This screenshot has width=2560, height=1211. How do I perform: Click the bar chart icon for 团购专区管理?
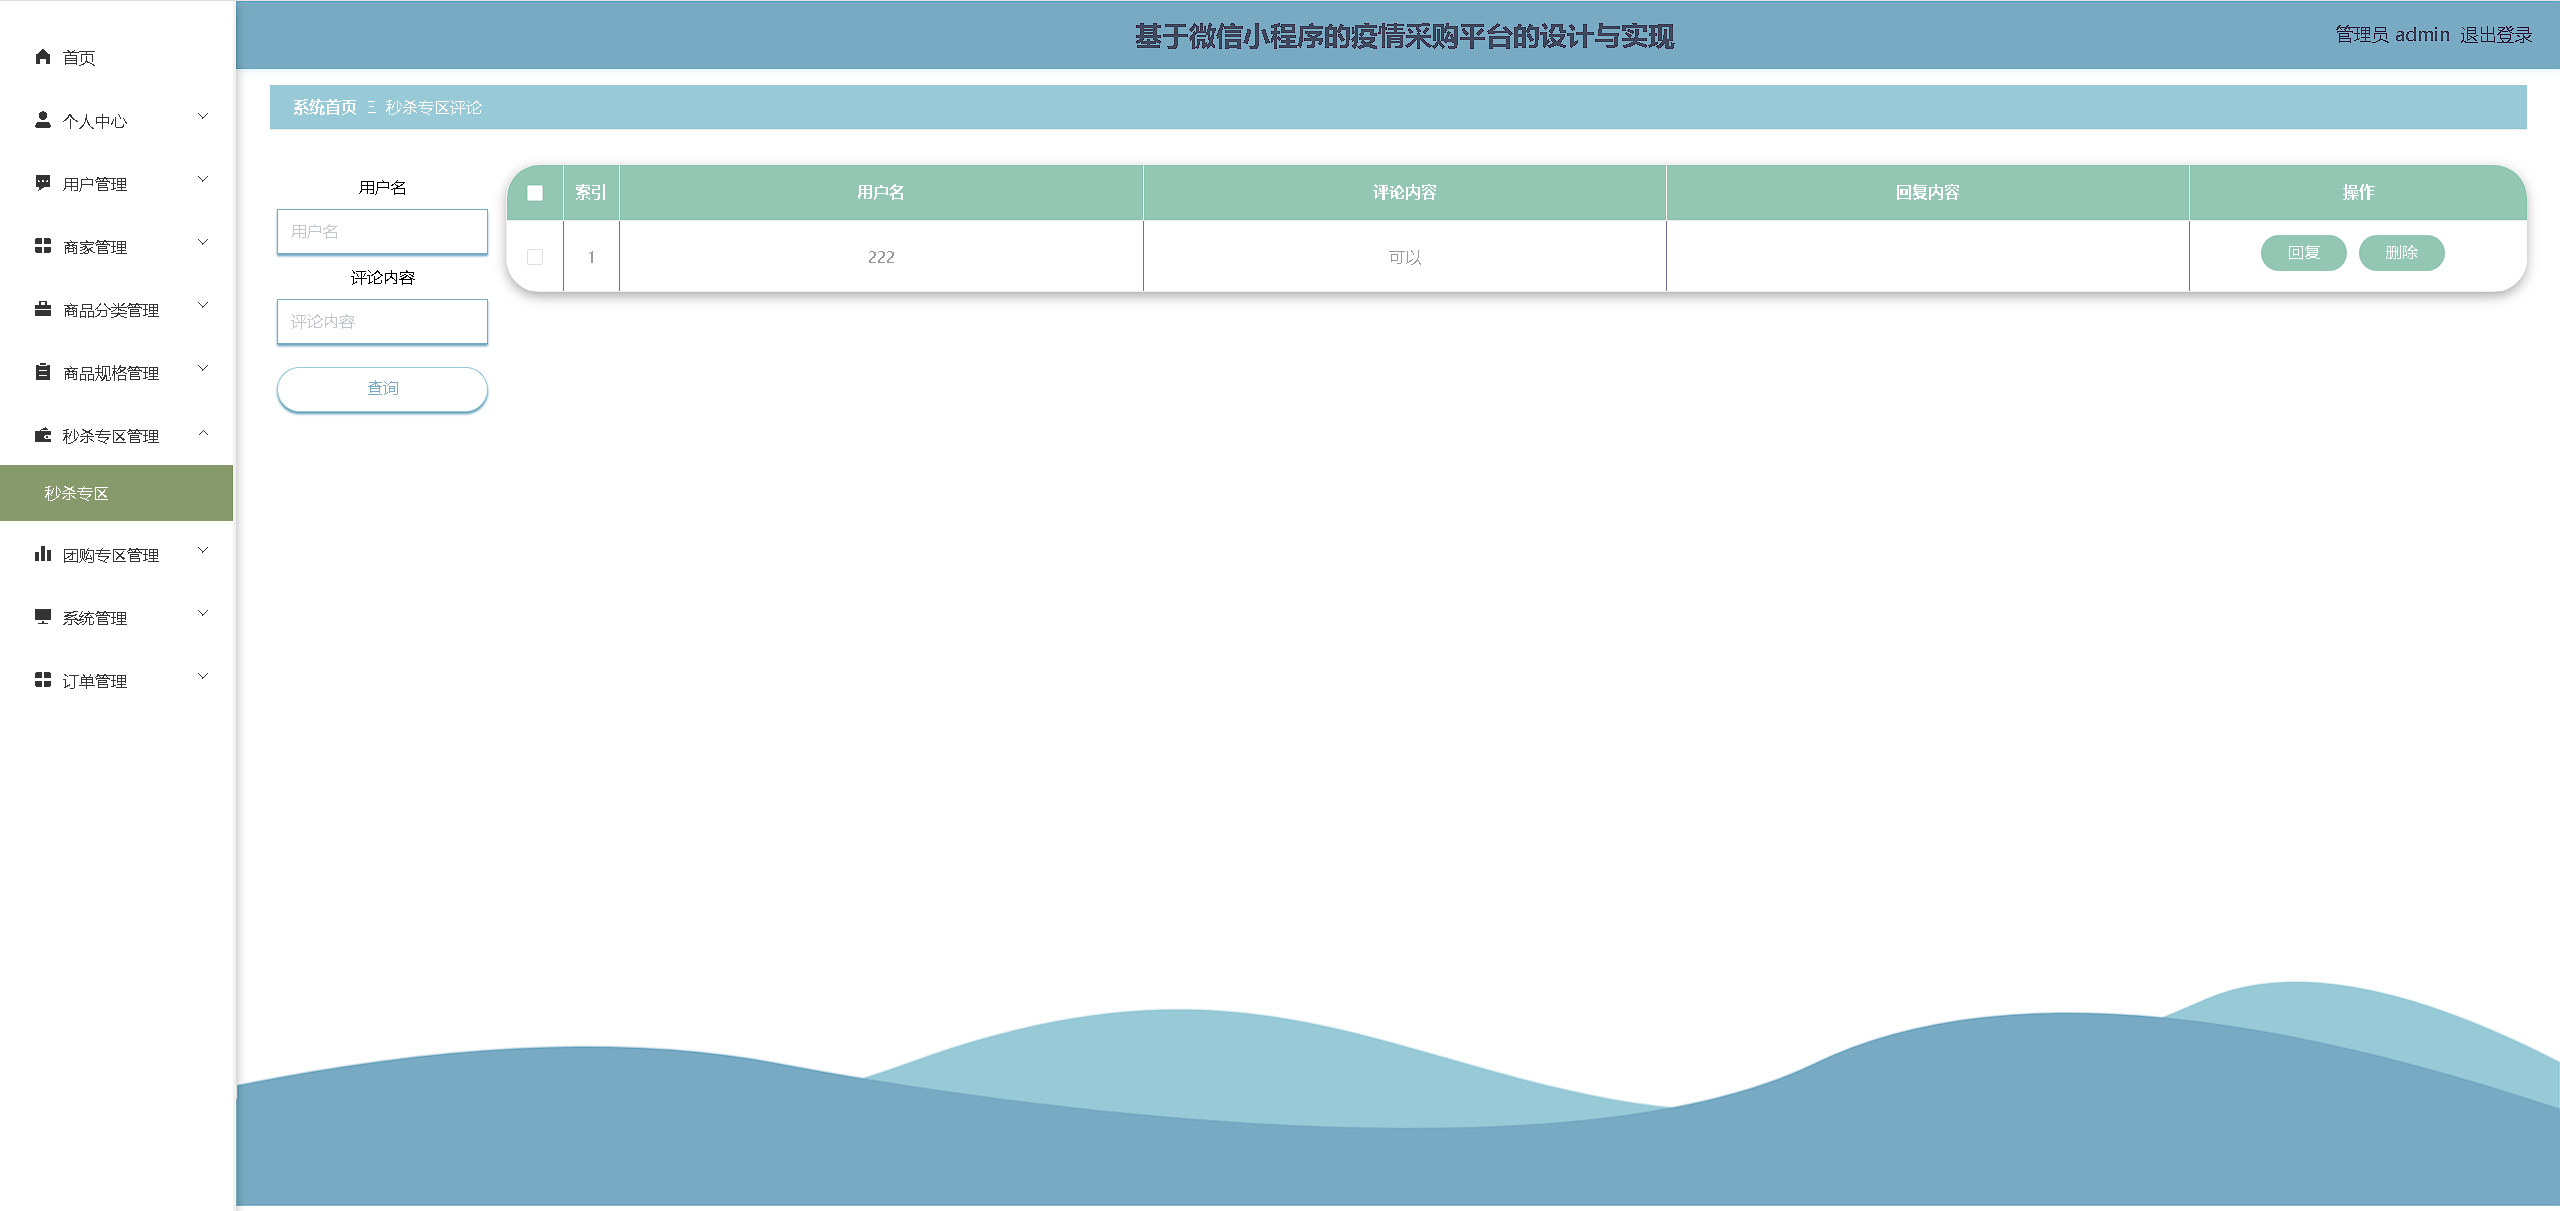[x=43, y=554]
